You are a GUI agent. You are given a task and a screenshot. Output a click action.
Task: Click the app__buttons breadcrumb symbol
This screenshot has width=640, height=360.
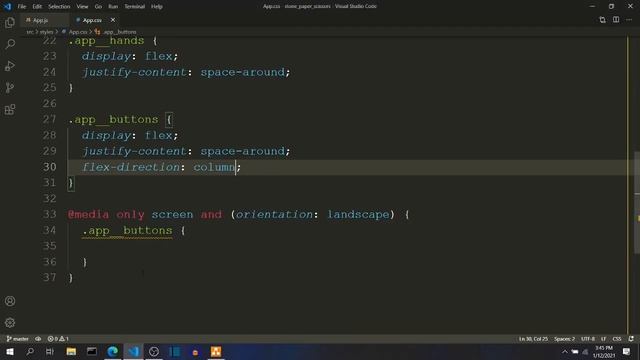click(119, 32)
